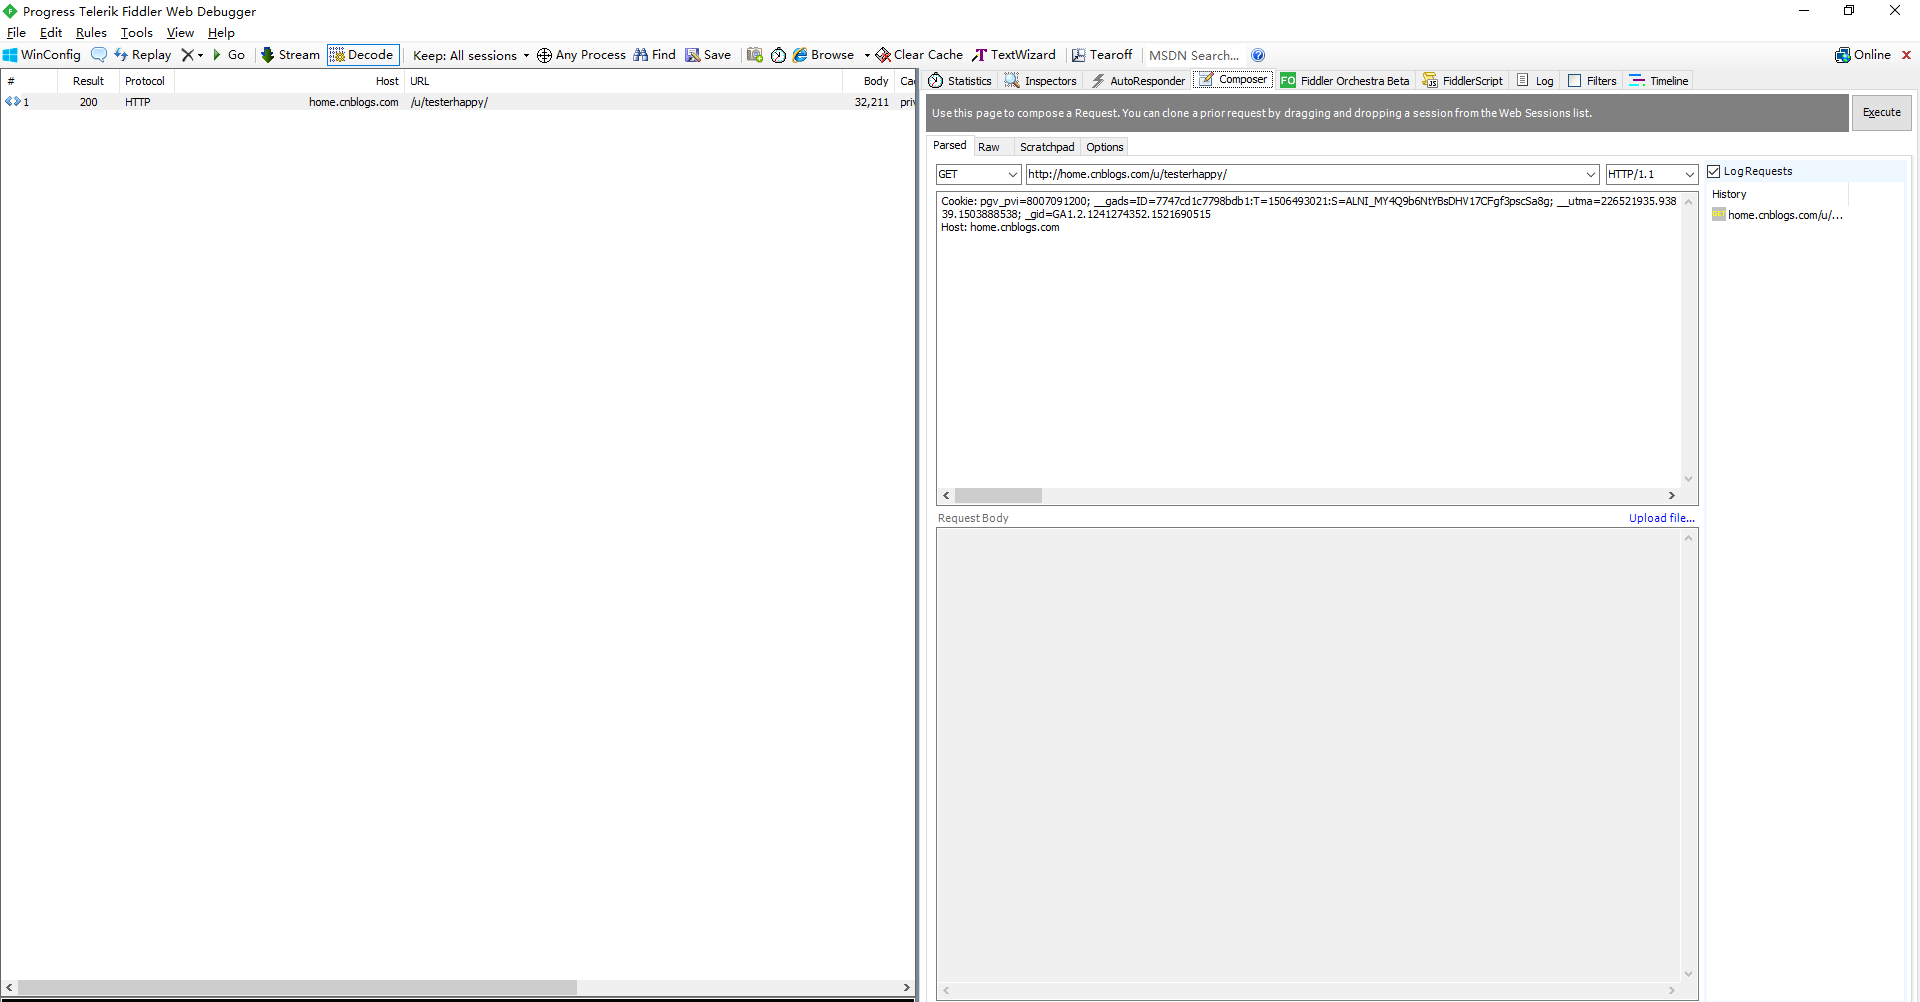
Task: Click the Remove sessions X icon
Action: (x=187, y=55)
